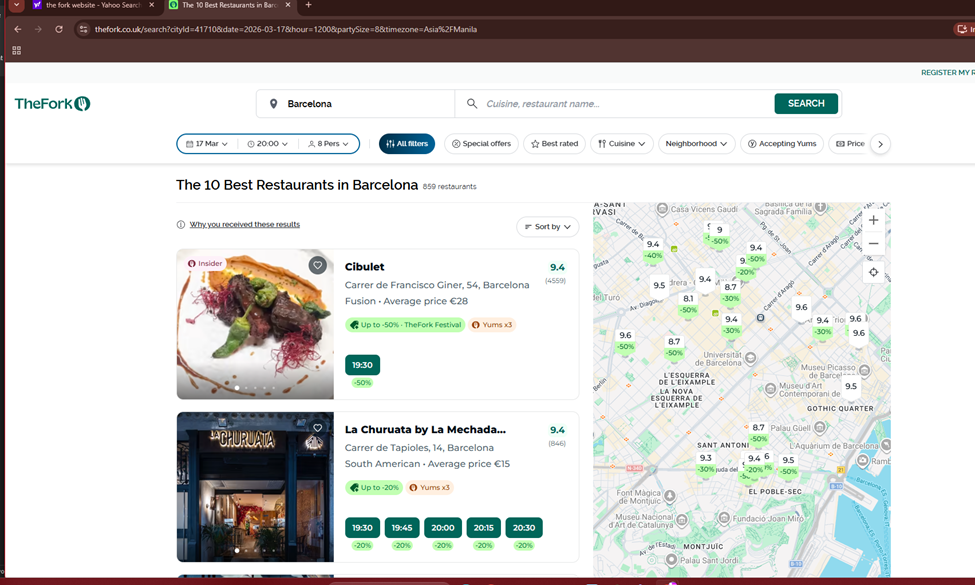Select the 9.5 map pin near Diagonal

(659, 285)
